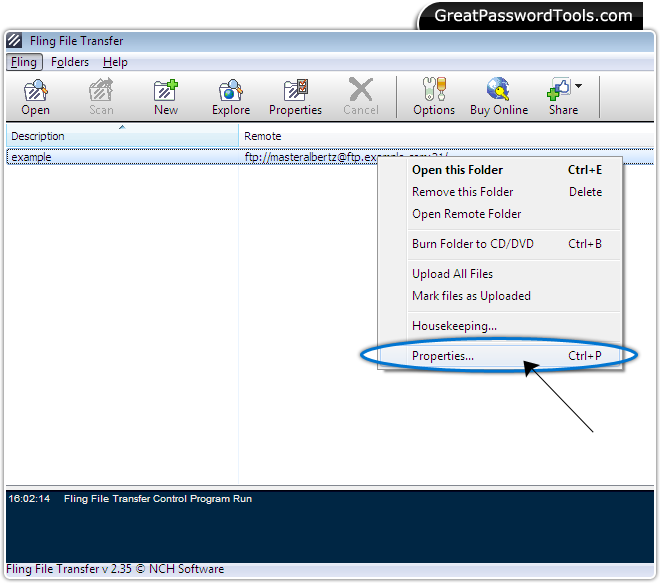660x583 pixels.
Task: Open the Folders menu
Action: point(70,62)
